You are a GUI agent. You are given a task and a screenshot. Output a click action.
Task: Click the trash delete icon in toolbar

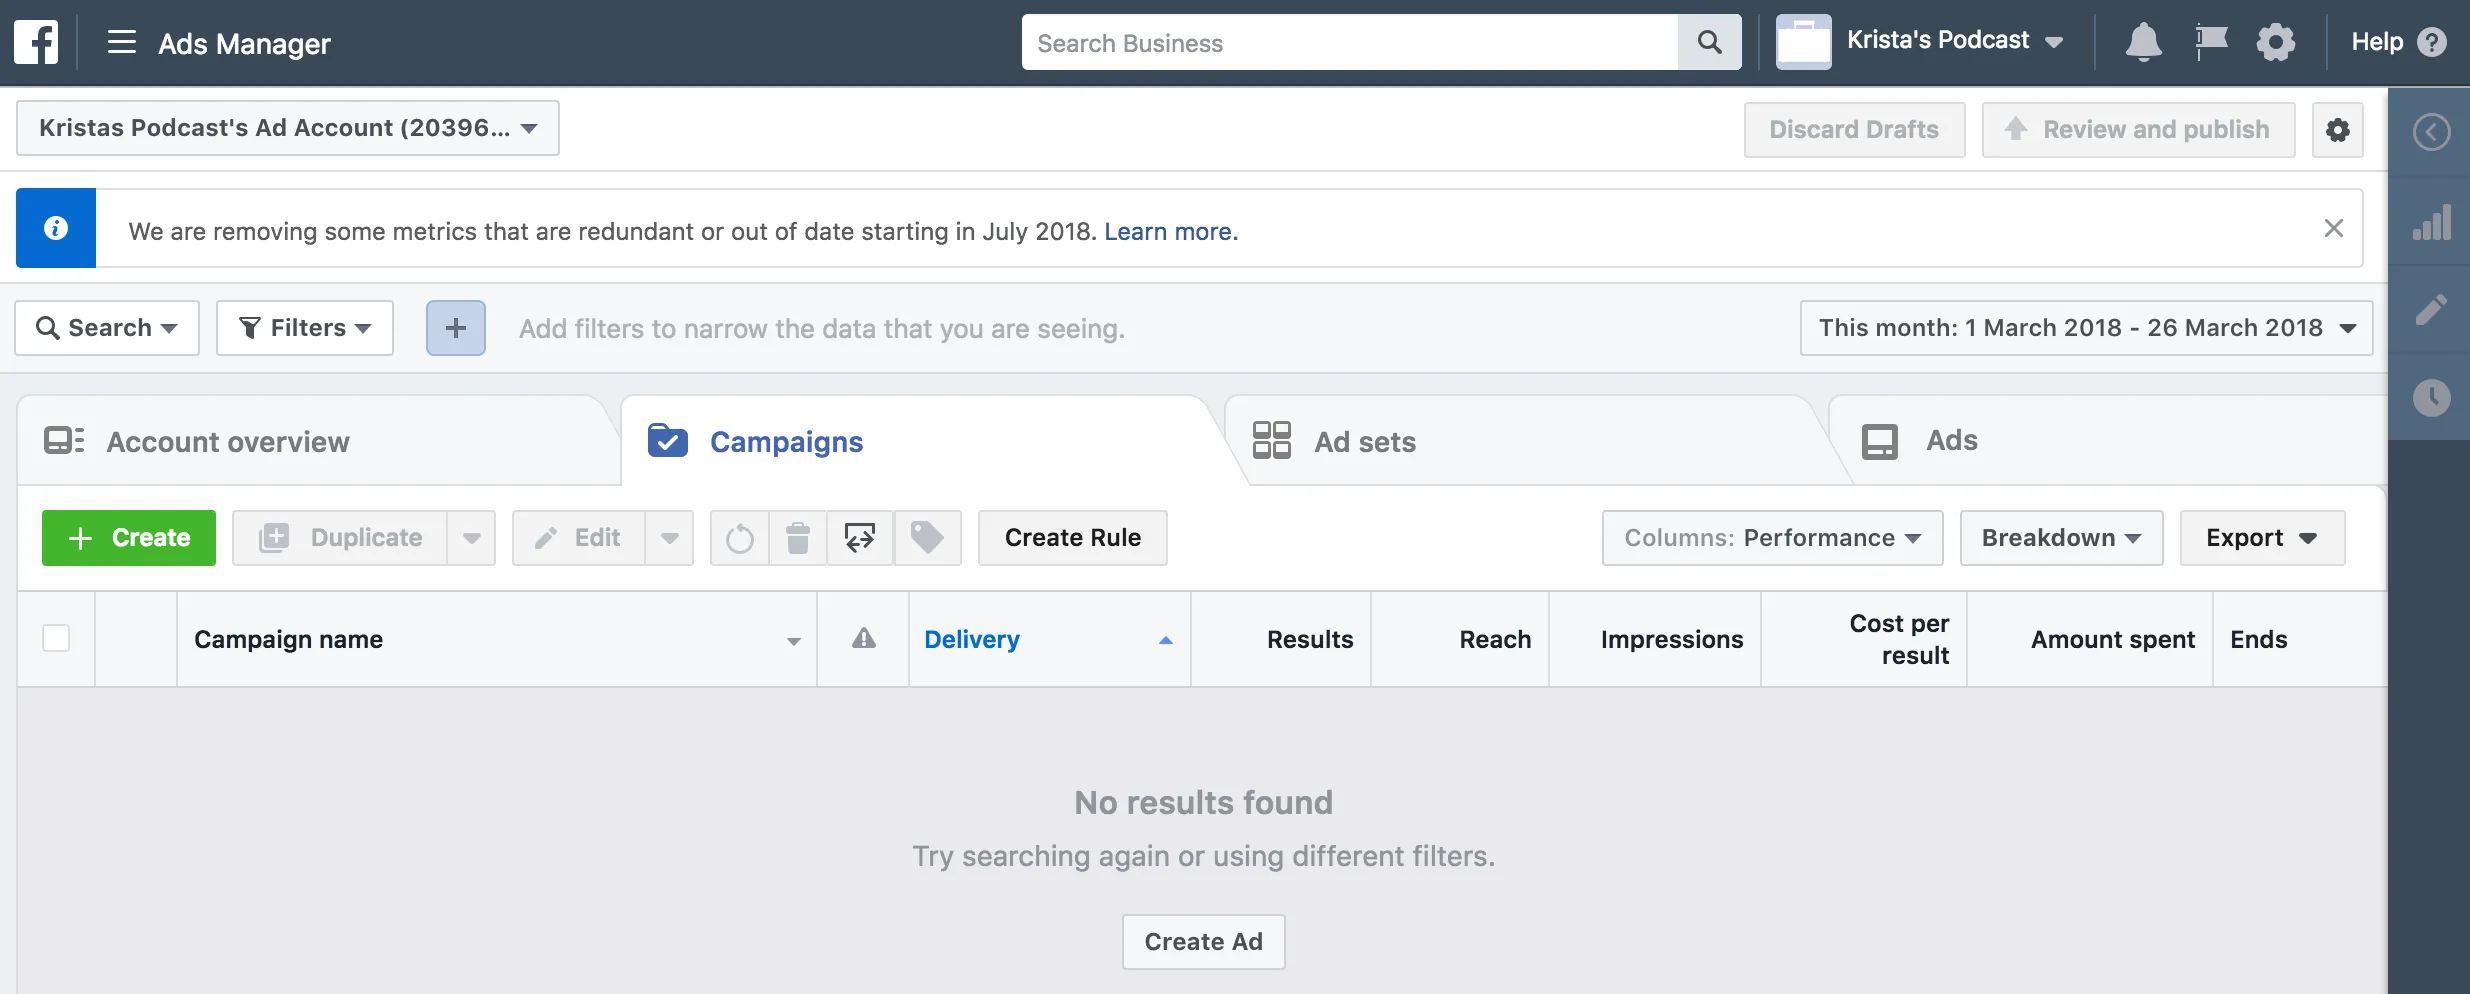click(x=797, y=538)
